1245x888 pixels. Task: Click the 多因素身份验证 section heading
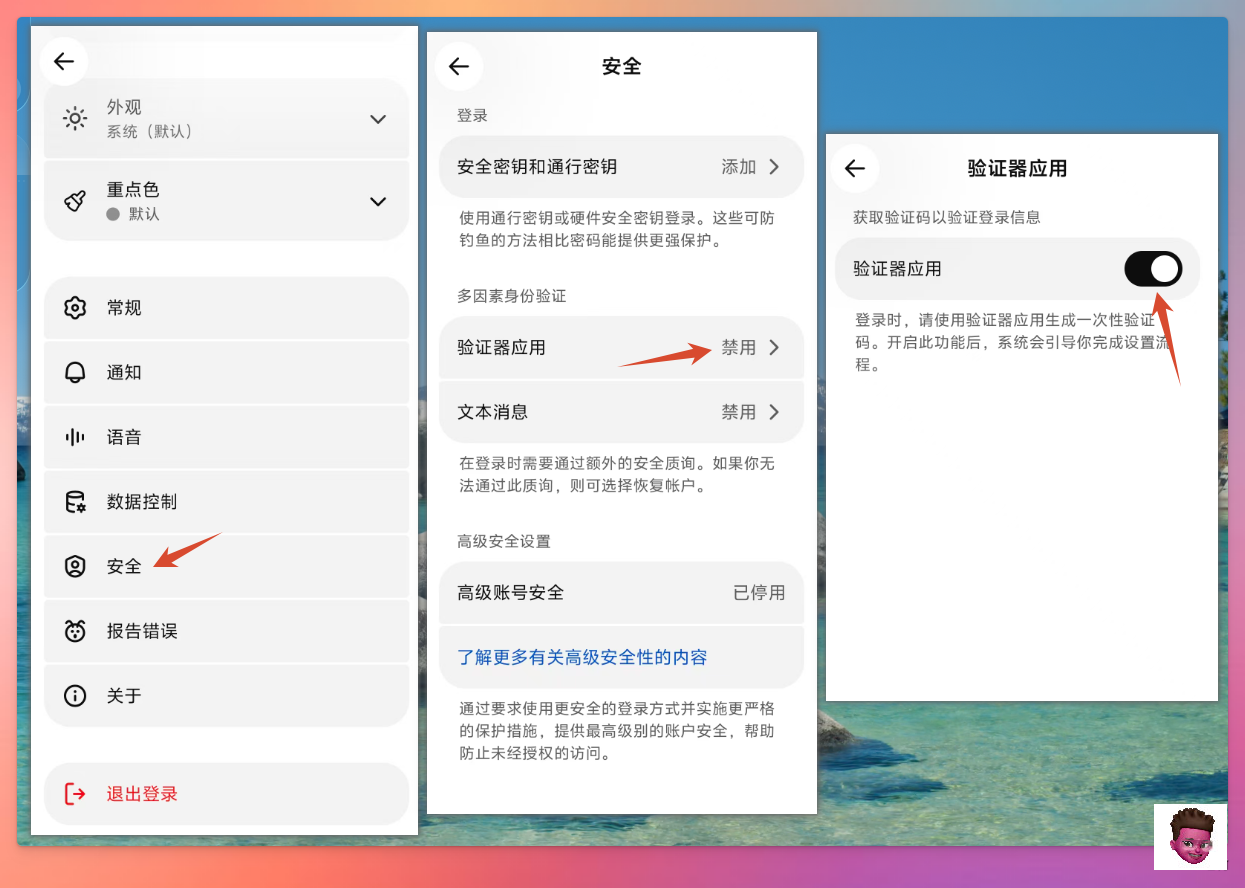512,296
